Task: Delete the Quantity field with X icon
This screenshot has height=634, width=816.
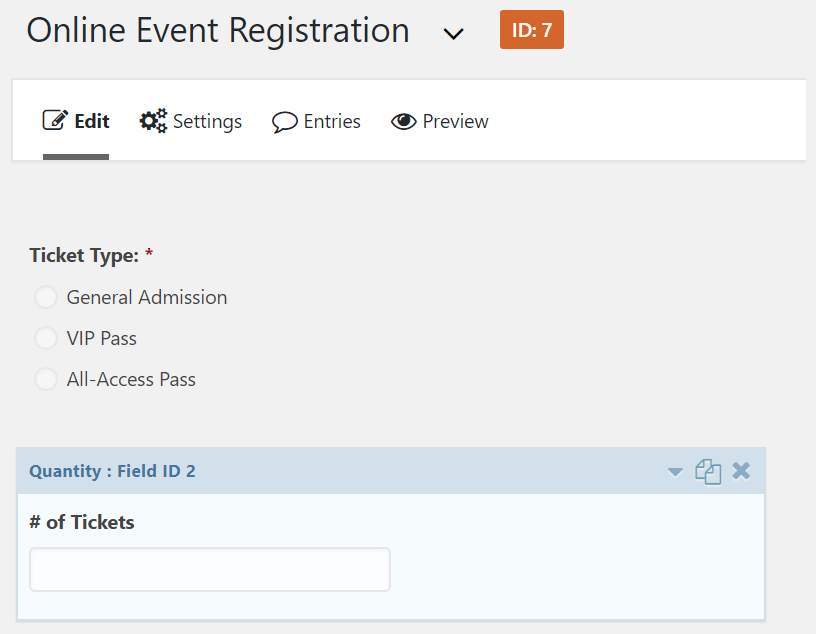Action: click(741, 471)
